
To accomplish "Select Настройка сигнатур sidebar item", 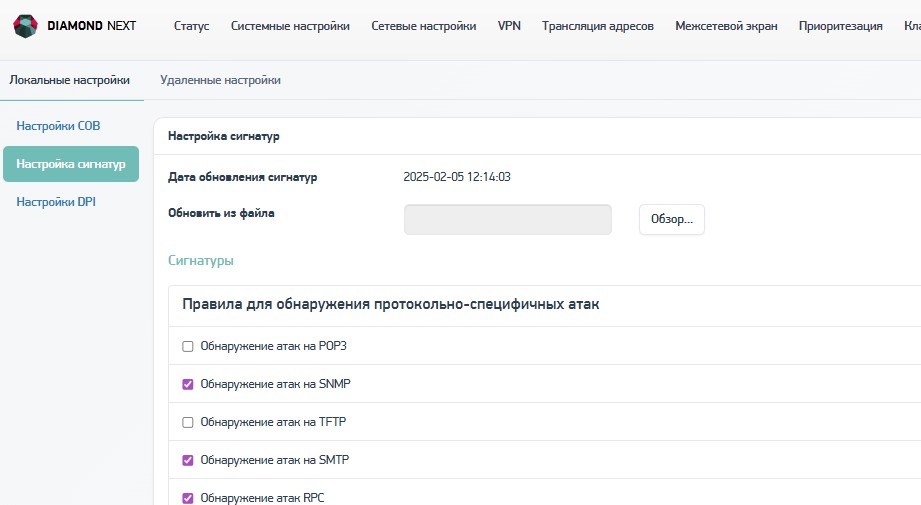I will tap(71, 164).
